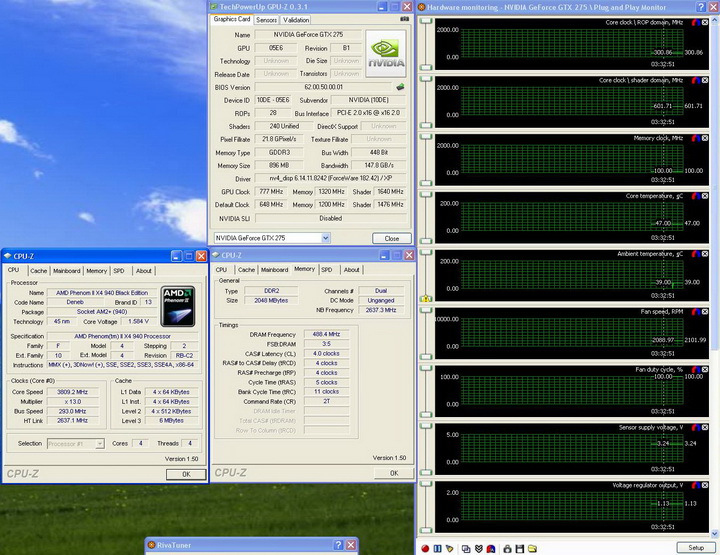Click the NB Frequency 2637.3 MHz value
The width and height of the screenshot is (720, 555).
[x=381, y=310]
